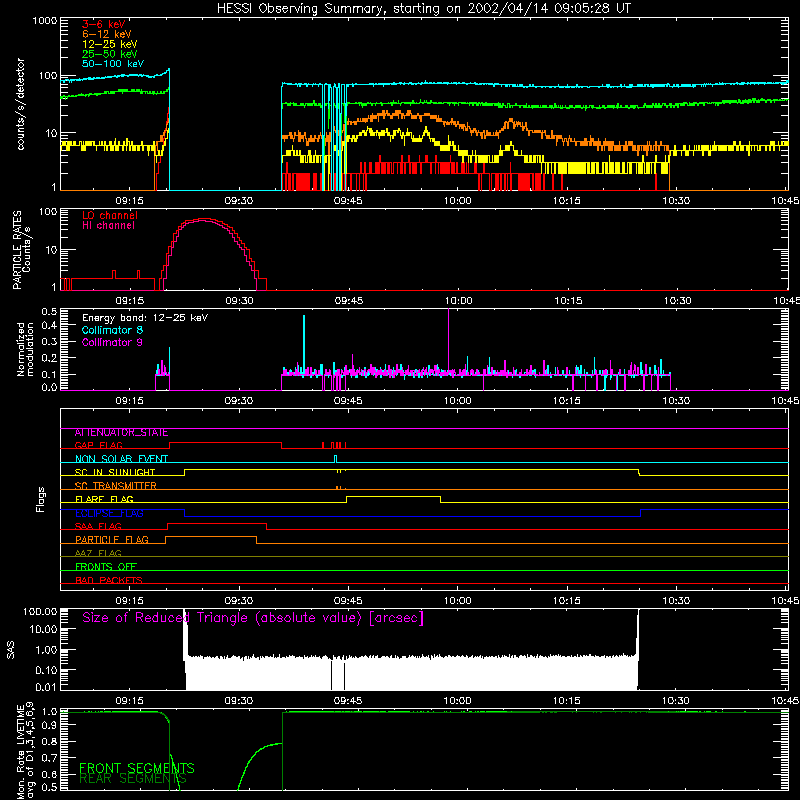Click the HESSI Observing Summary plot title
The image size is (800, 800).
[x=423, y=9]
